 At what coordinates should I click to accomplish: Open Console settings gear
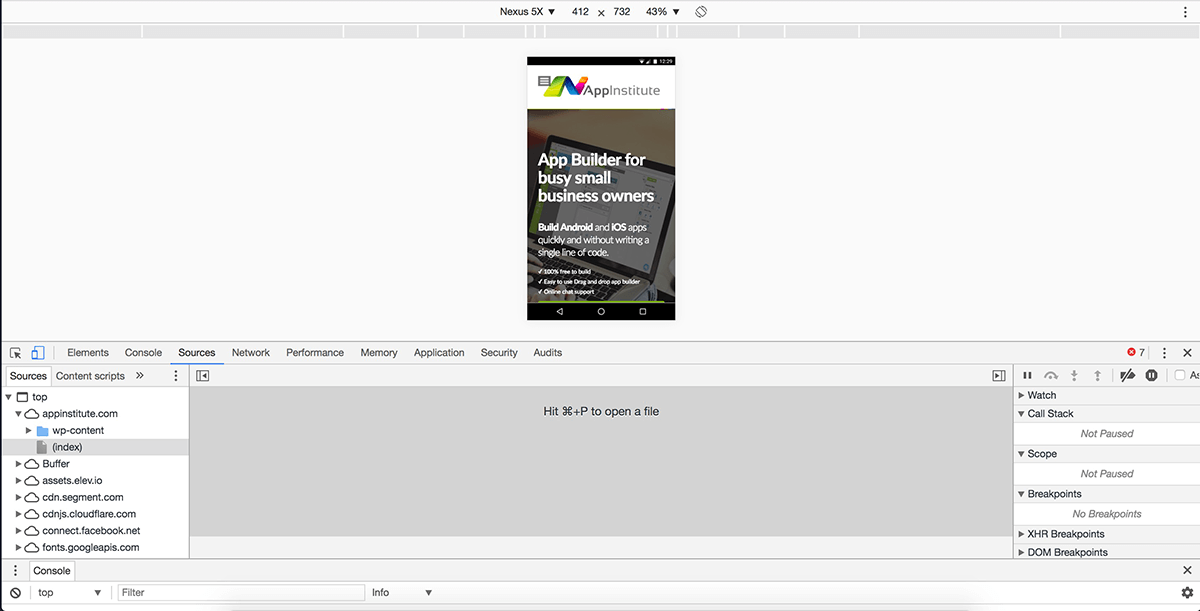1187,593
